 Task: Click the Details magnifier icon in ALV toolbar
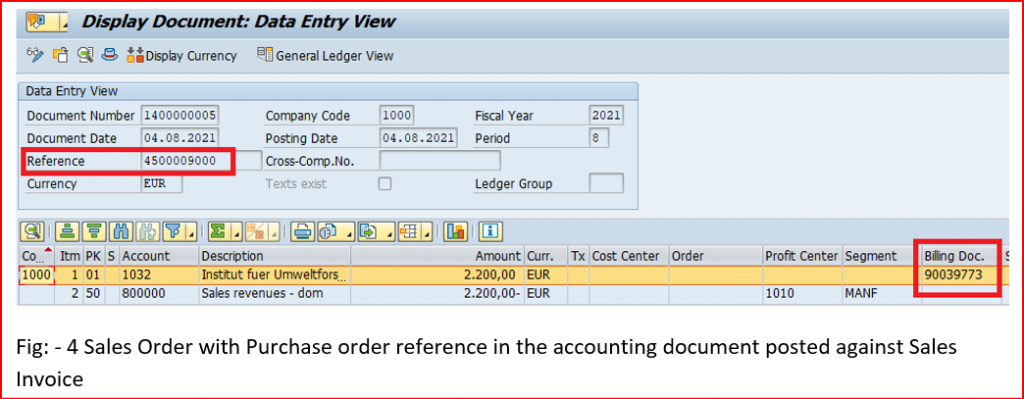point(31,231)
